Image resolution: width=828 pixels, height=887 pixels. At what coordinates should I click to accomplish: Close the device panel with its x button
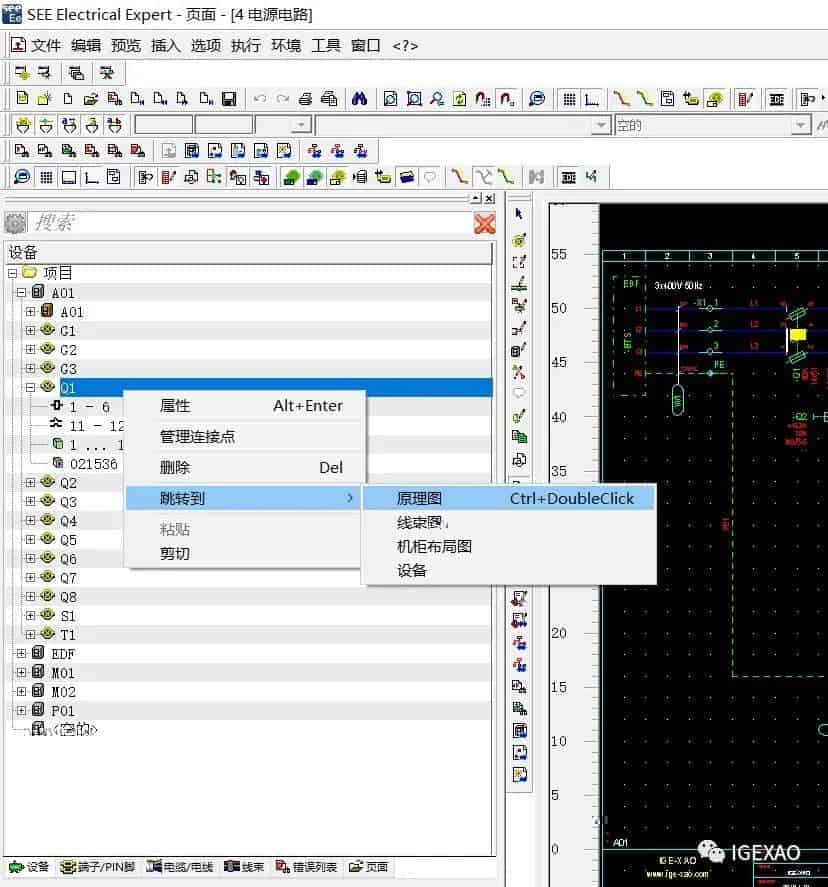pos(490,198)
